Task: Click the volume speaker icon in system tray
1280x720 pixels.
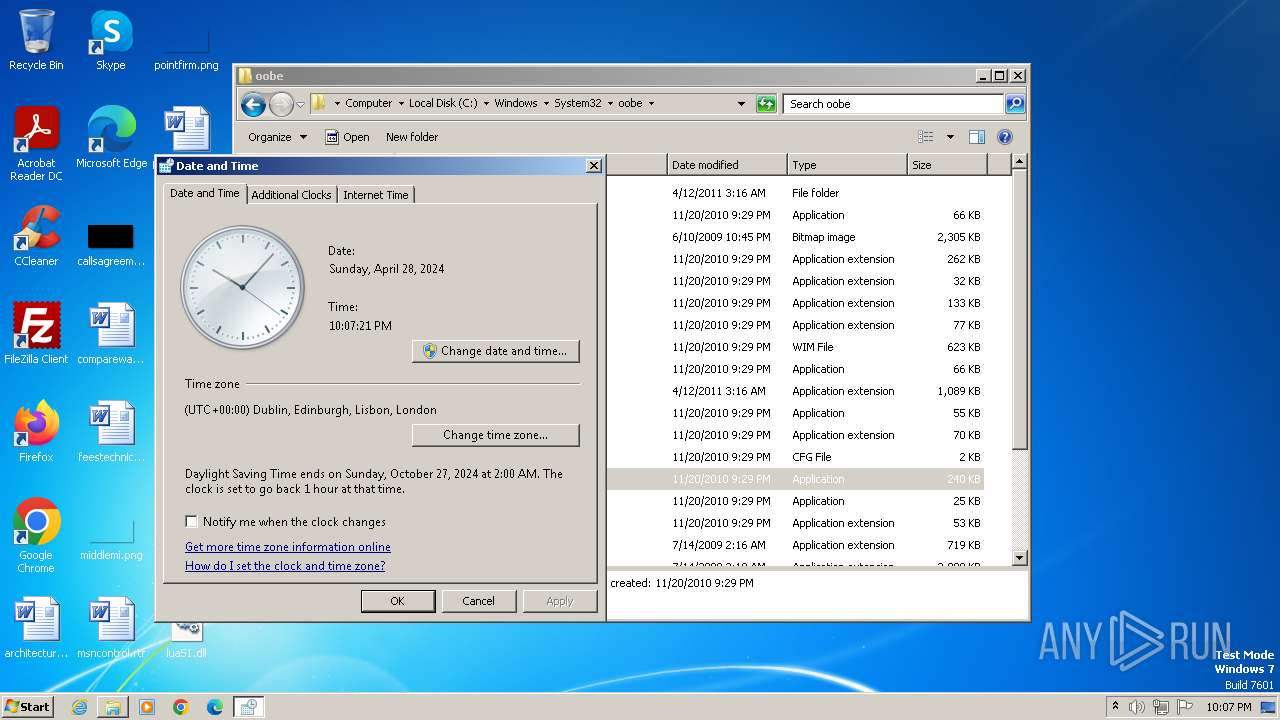Action: [x=1136, y=707]
